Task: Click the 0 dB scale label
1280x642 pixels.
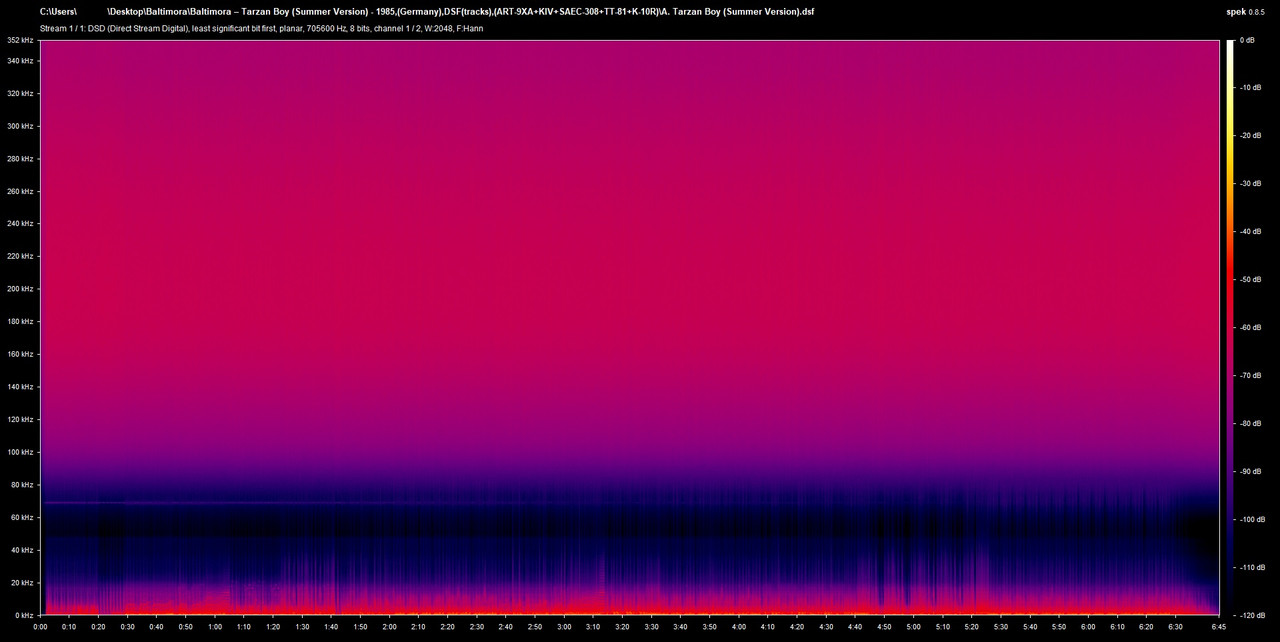Action: tap(1247, 41)
